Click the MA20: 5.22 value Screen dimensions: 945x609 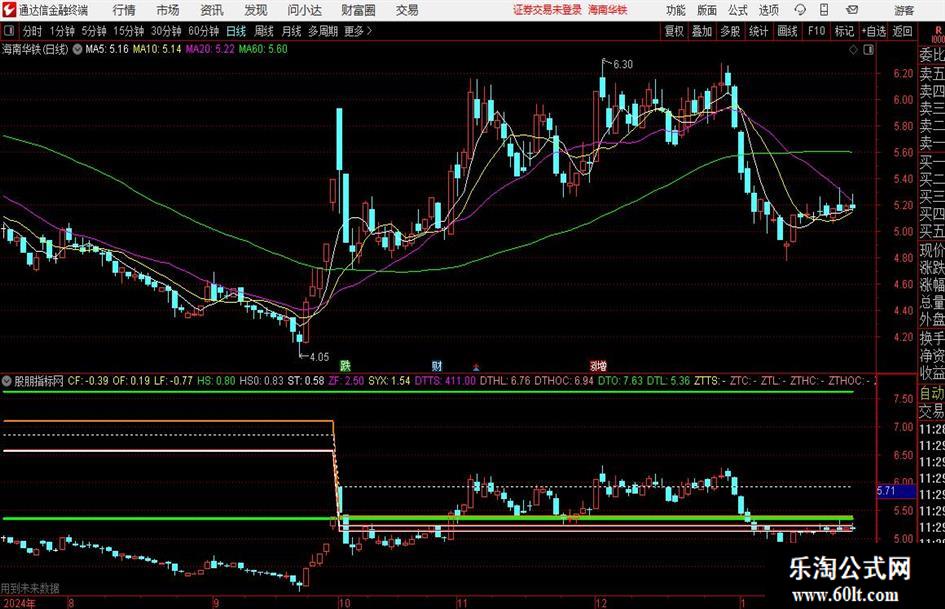click(210, 49)
